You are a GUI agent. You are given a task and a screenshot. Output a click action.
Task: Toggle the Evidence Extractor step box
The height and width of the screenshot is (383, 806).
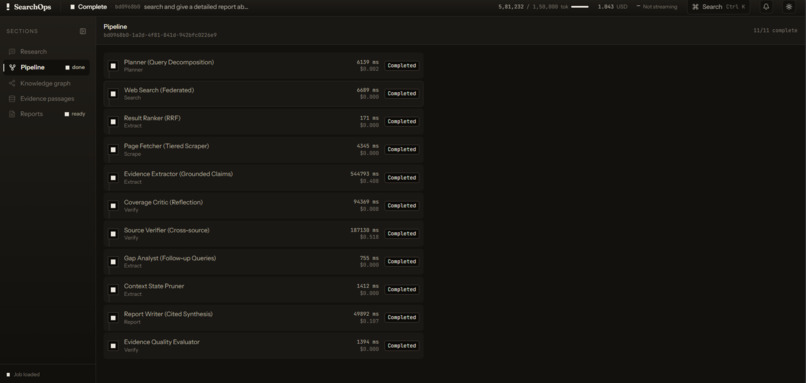click(x=113, y=178)
